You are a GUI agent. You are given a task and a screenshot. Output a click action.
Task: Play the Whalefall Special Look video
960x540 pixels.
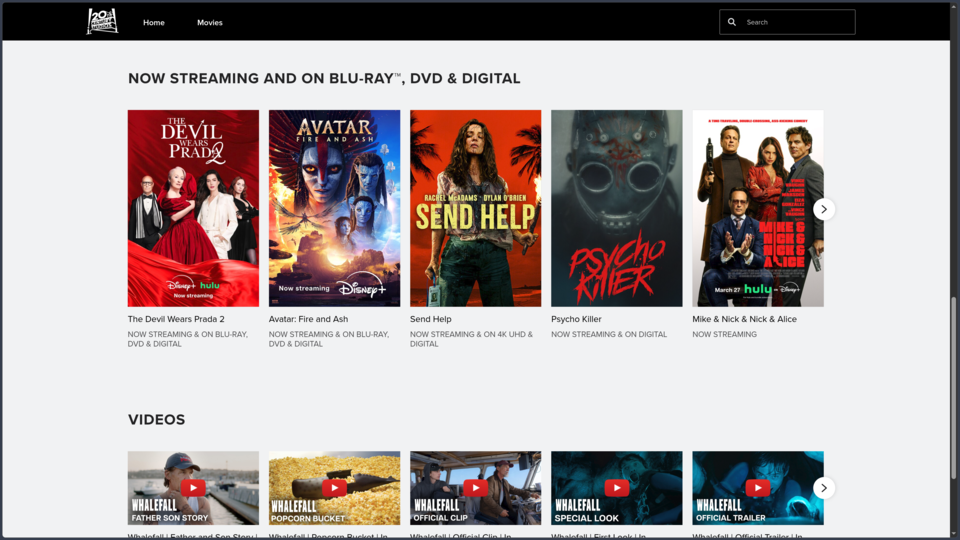617,488
